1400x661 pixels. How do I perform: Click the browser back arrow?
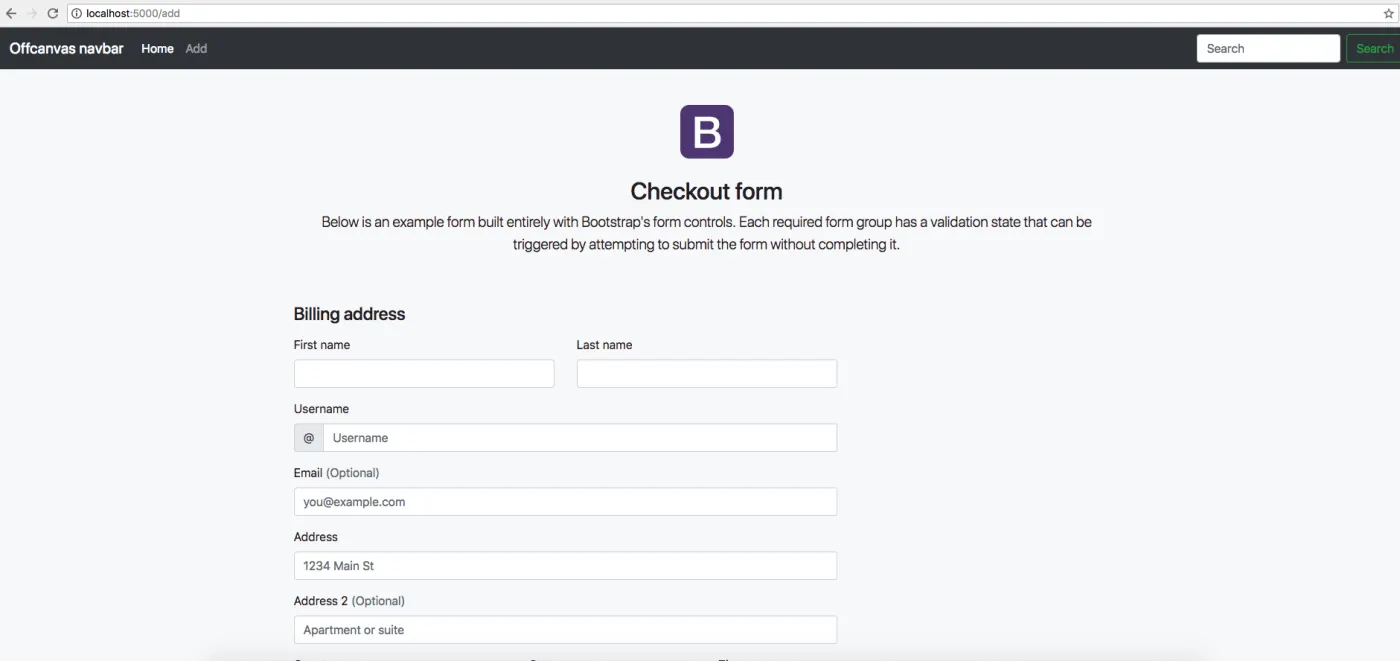tap(11, 14)
